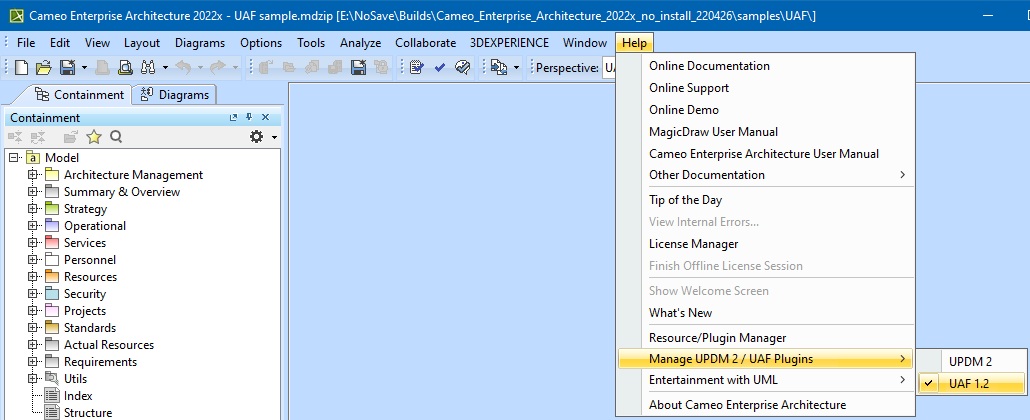This screenshot has height=420, width=1030.
Task: Click the Projects package folder icon
Action: pyautogui.click(x=53, y=311)
